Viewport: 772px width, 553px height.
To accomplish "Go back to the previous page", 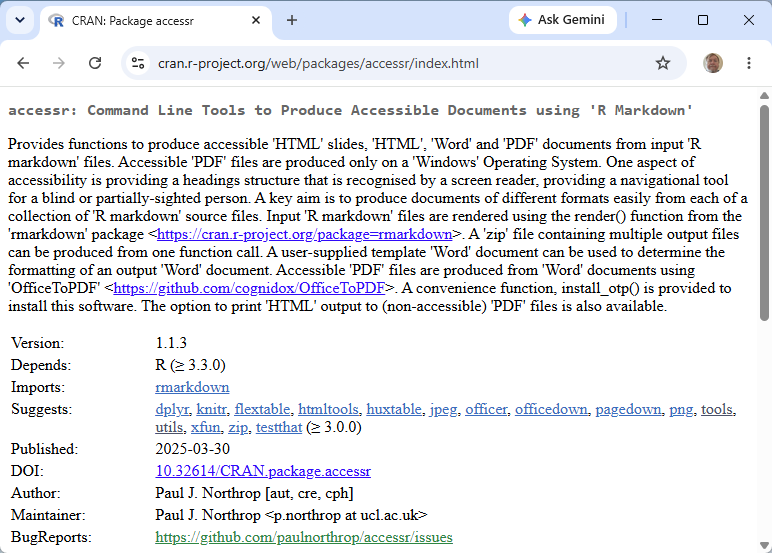I will point(23,63).
